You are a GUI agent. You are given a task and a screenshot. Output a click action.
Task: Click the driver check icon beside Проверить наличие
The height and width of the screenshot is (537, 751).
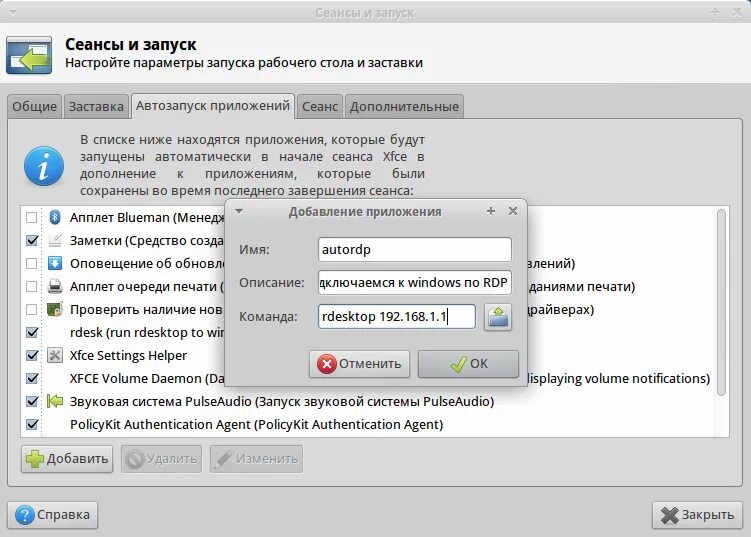click(55, 309)
